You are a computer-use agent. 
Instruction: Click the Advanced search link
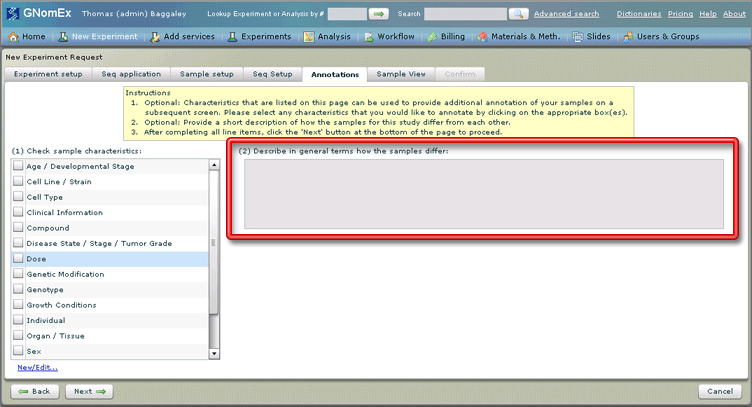click(566, 14)
